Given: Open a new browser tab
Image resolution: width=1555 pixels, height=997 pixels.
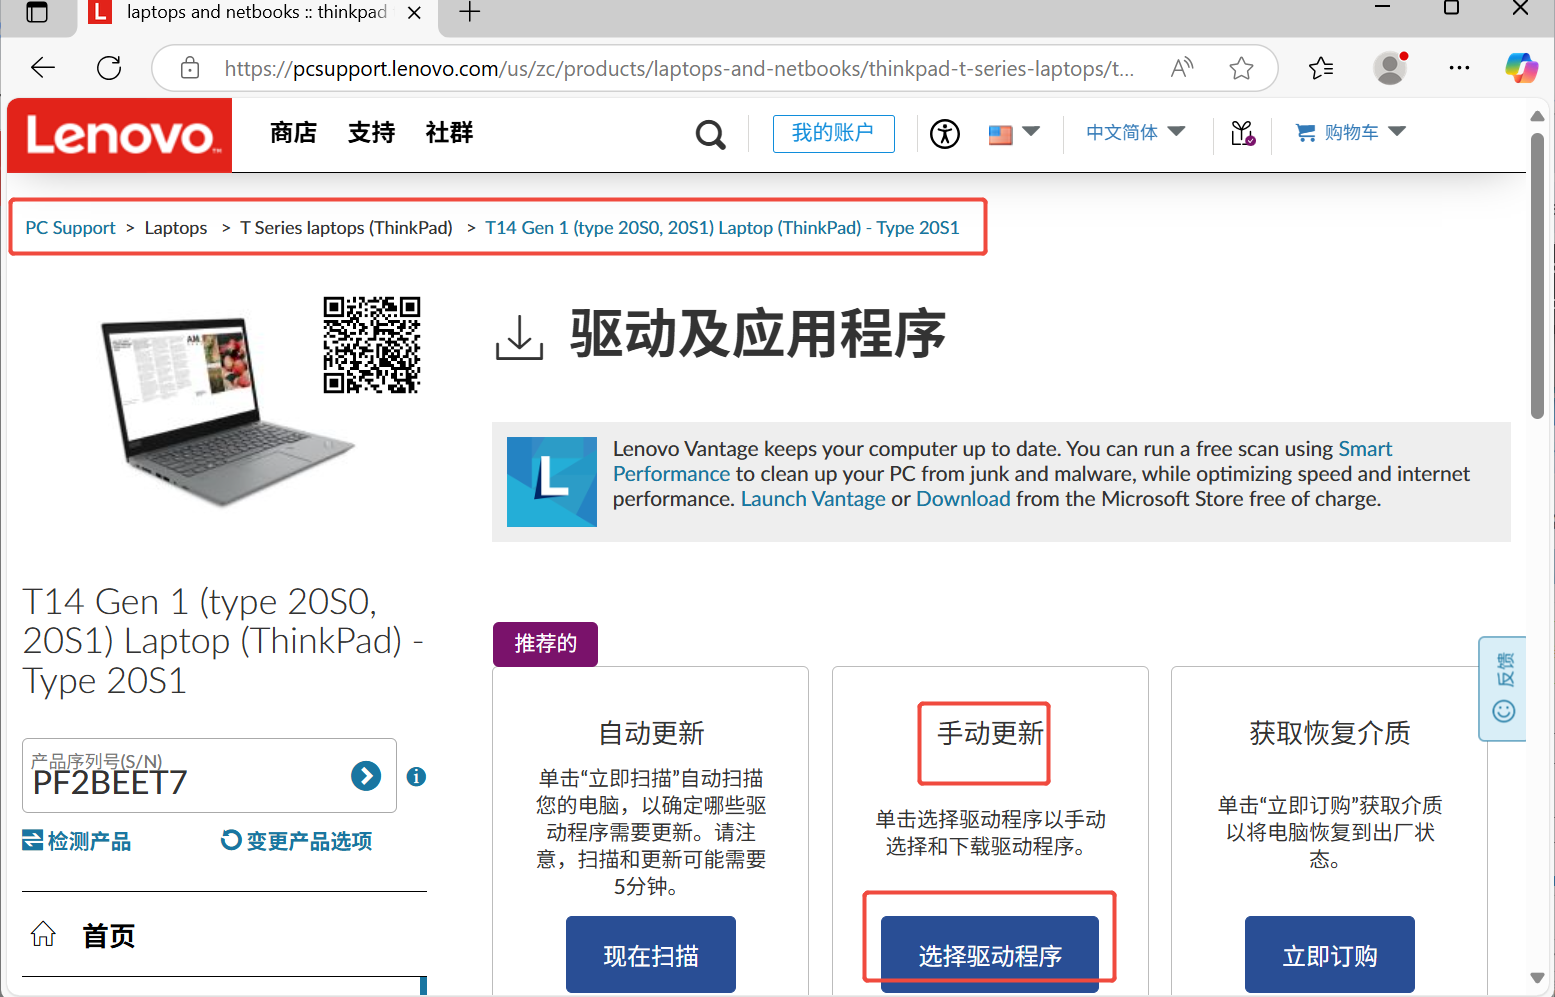Looking at the screenshot, I should pyautogui.click(x=469, y=12).
